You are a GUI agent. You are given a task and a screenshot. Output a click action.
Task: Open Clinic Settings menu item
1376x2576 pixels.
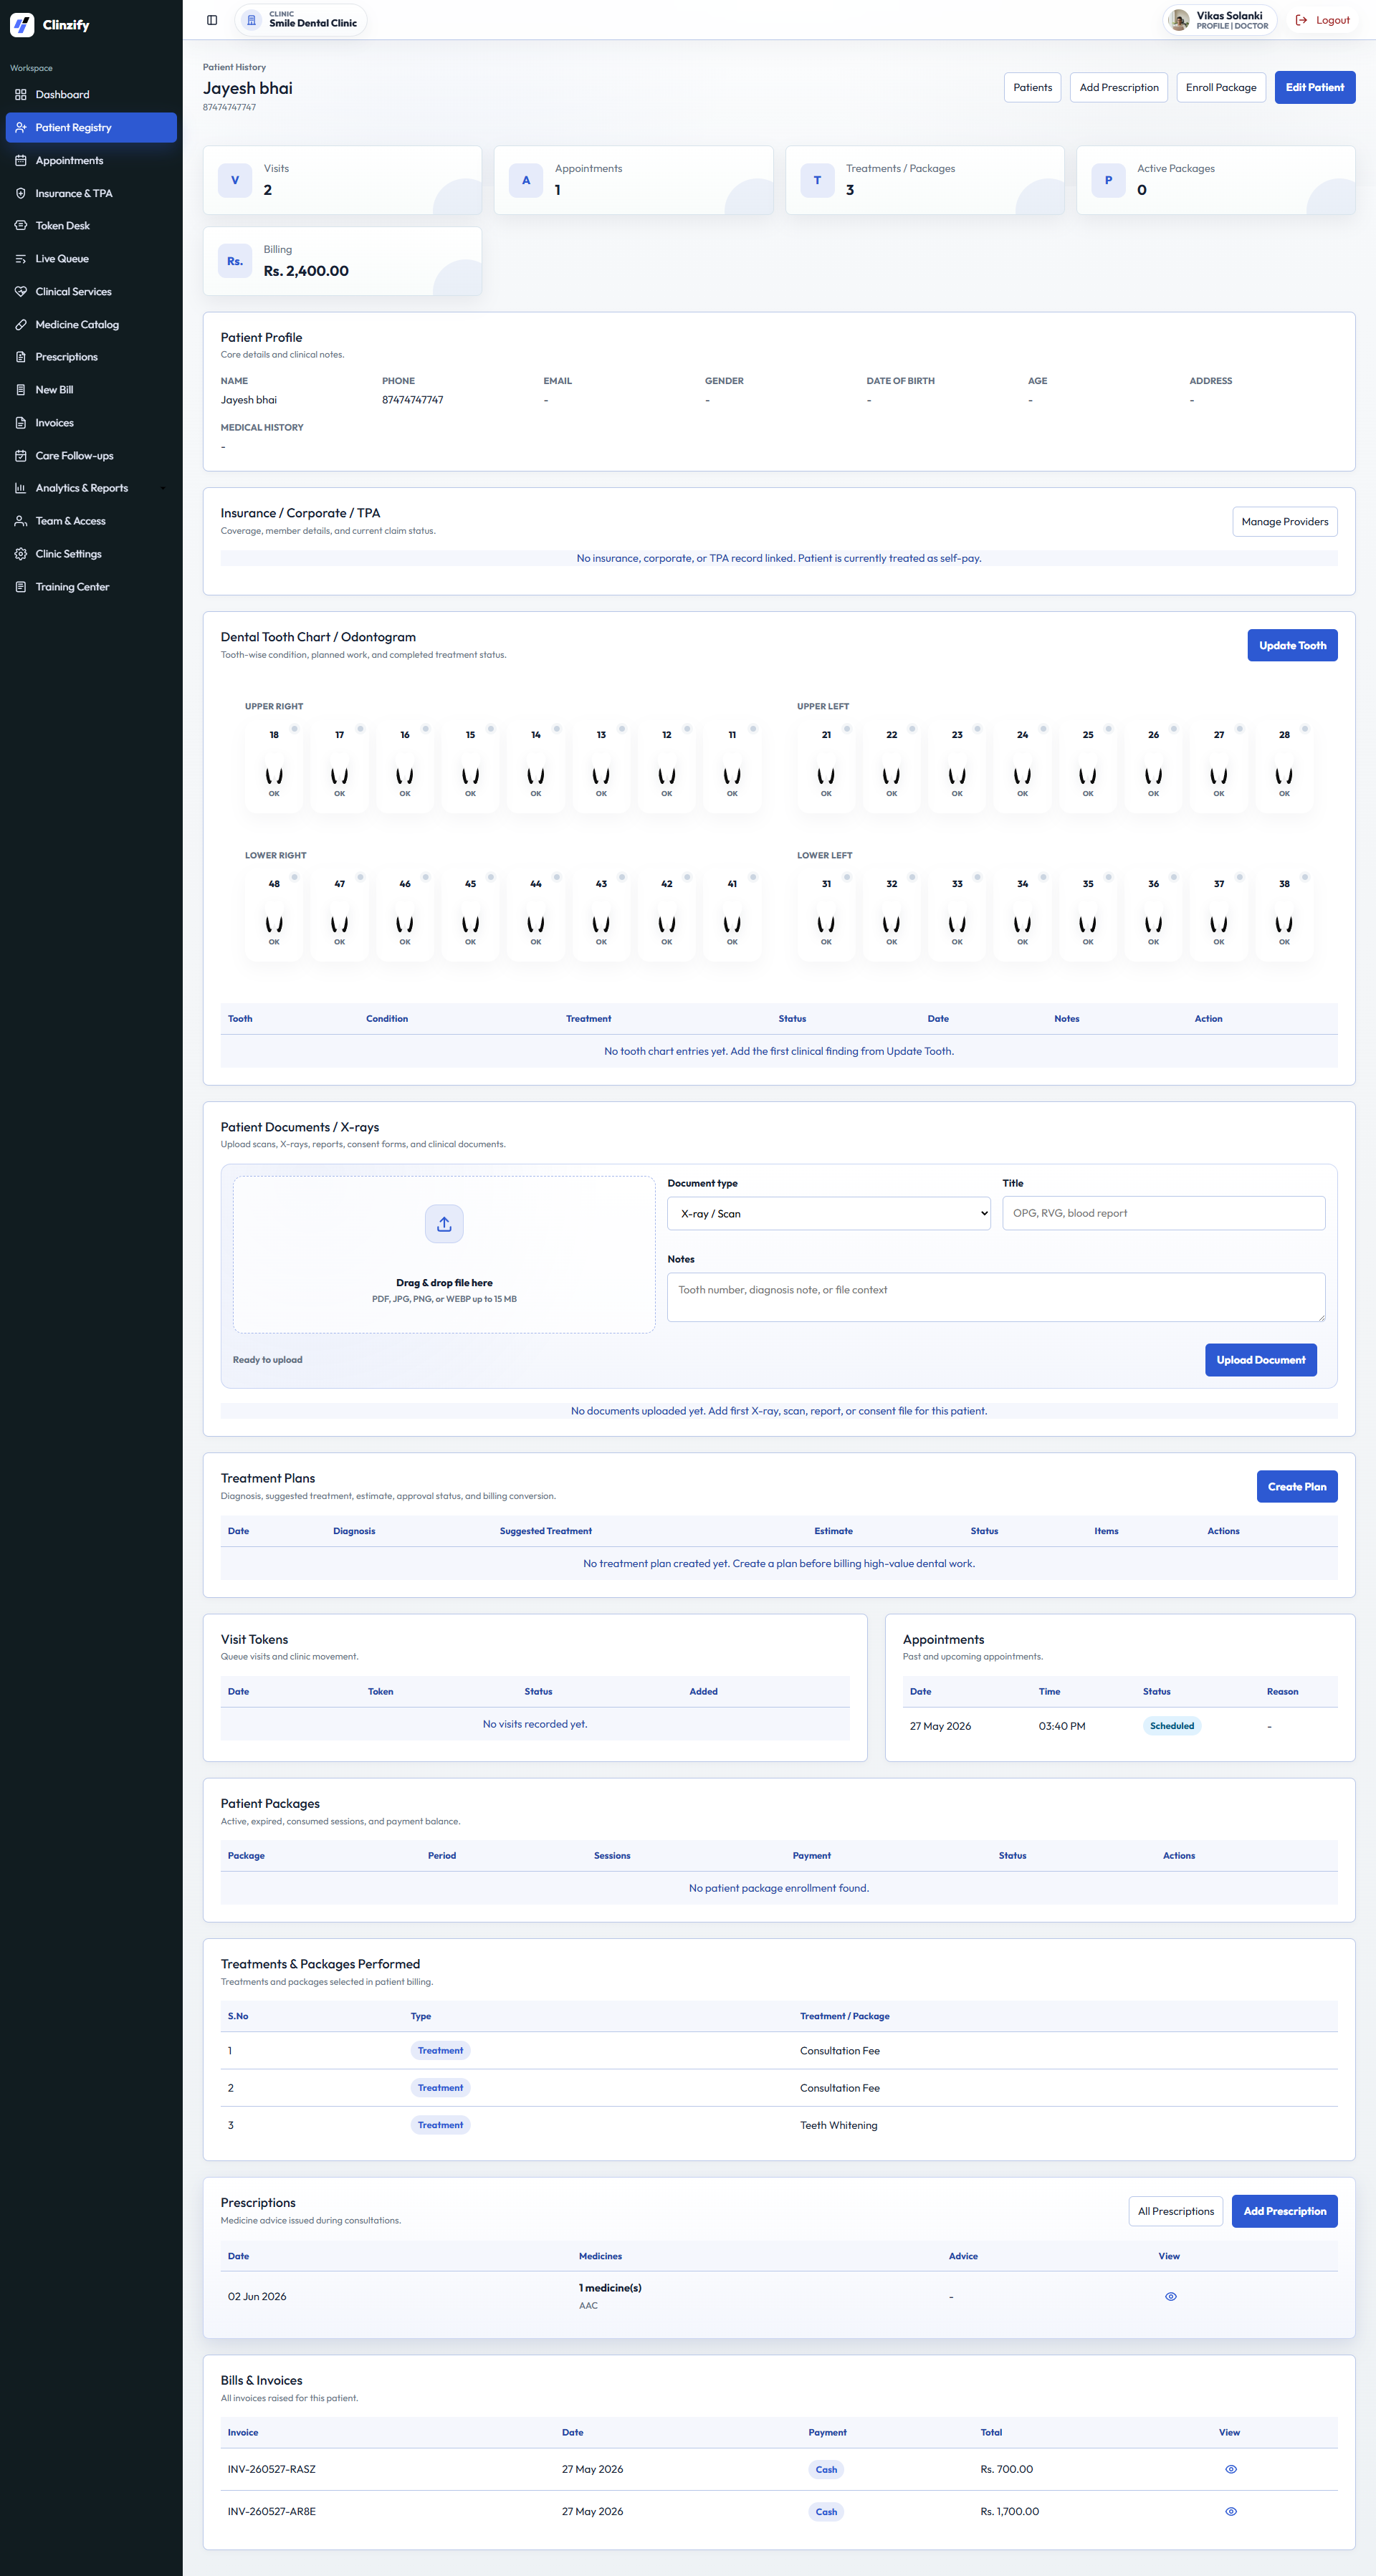click(x=91, y=554)
